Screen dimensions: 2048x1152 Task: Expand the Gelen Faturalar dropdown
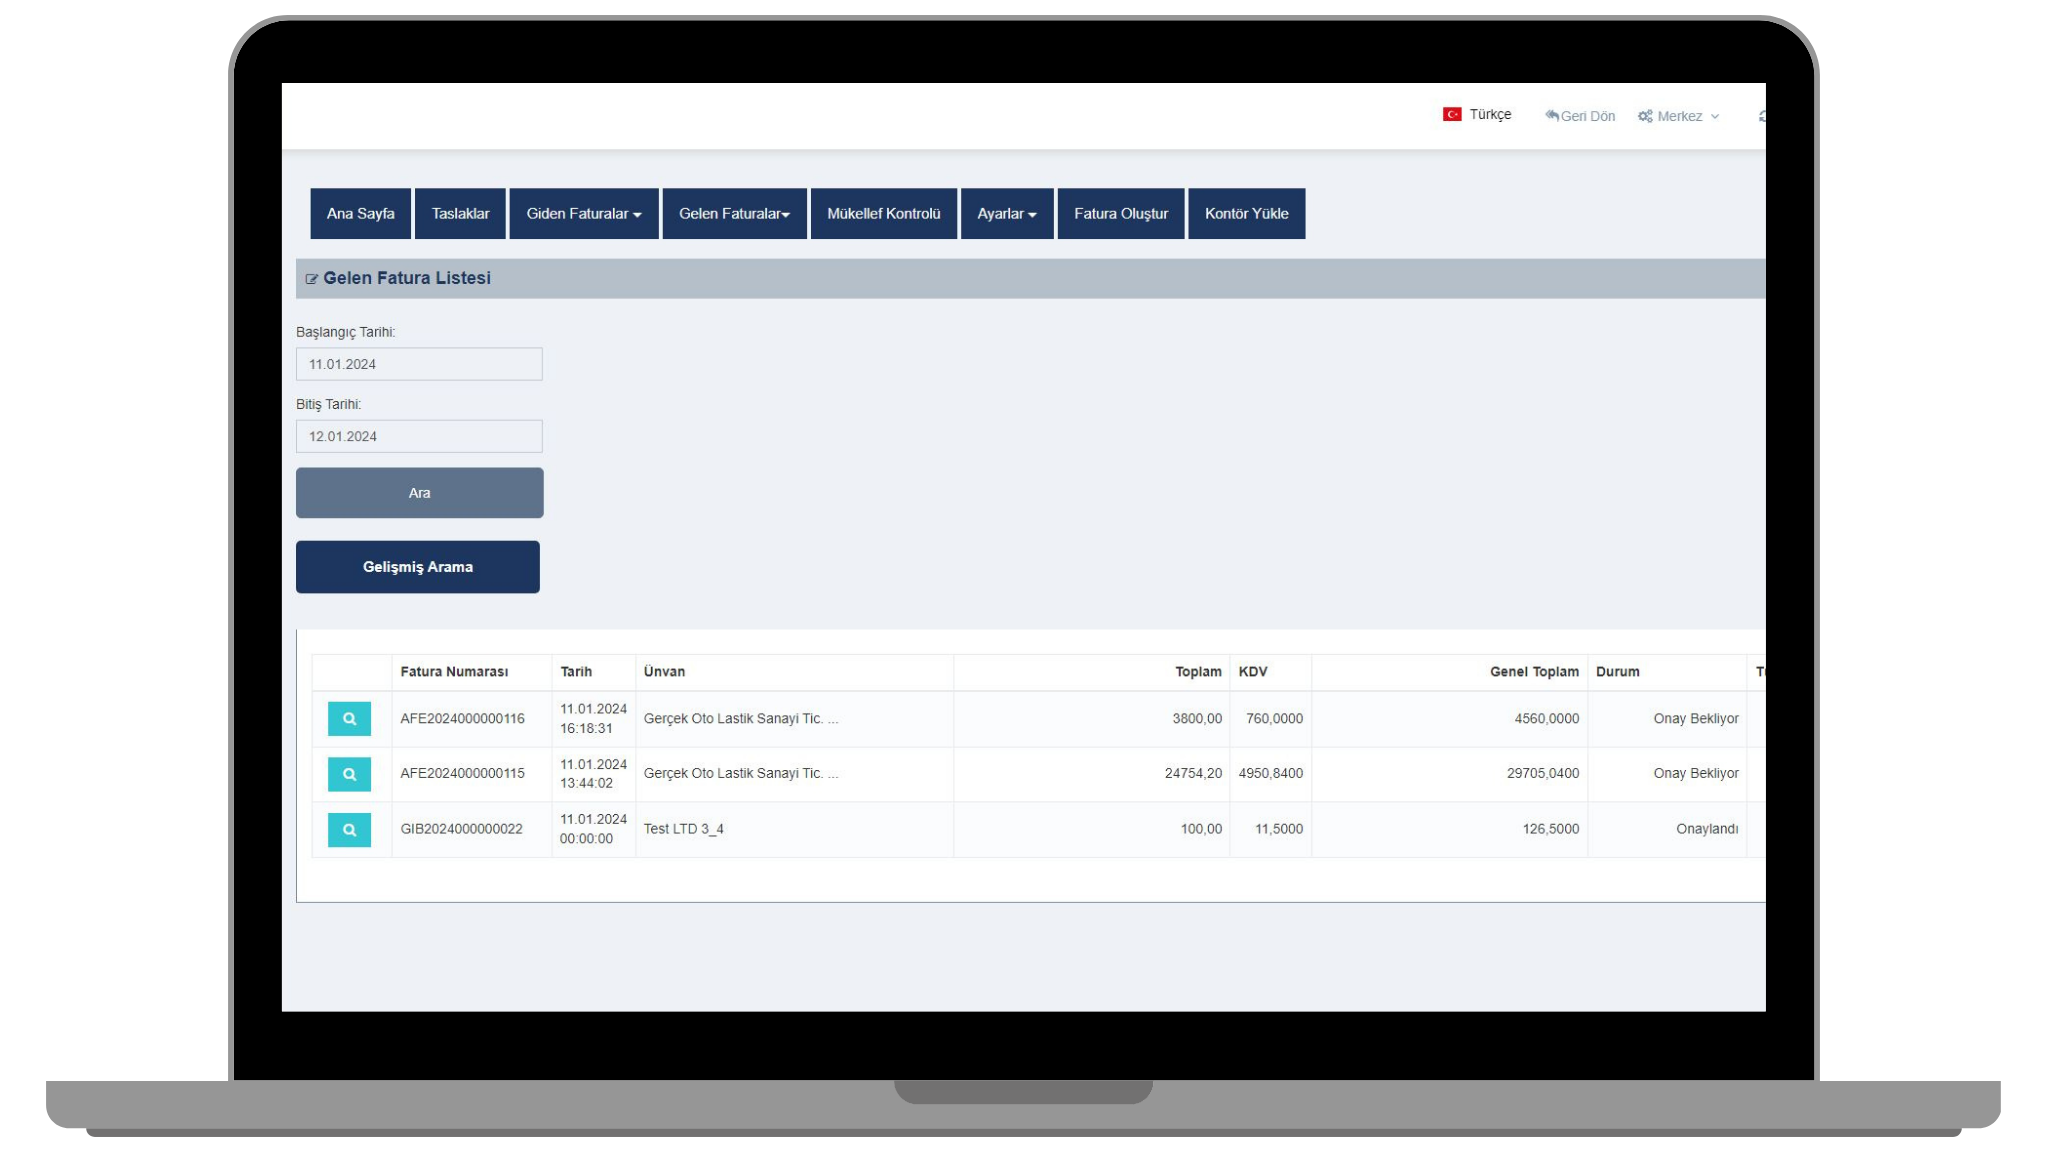[734, 214]
